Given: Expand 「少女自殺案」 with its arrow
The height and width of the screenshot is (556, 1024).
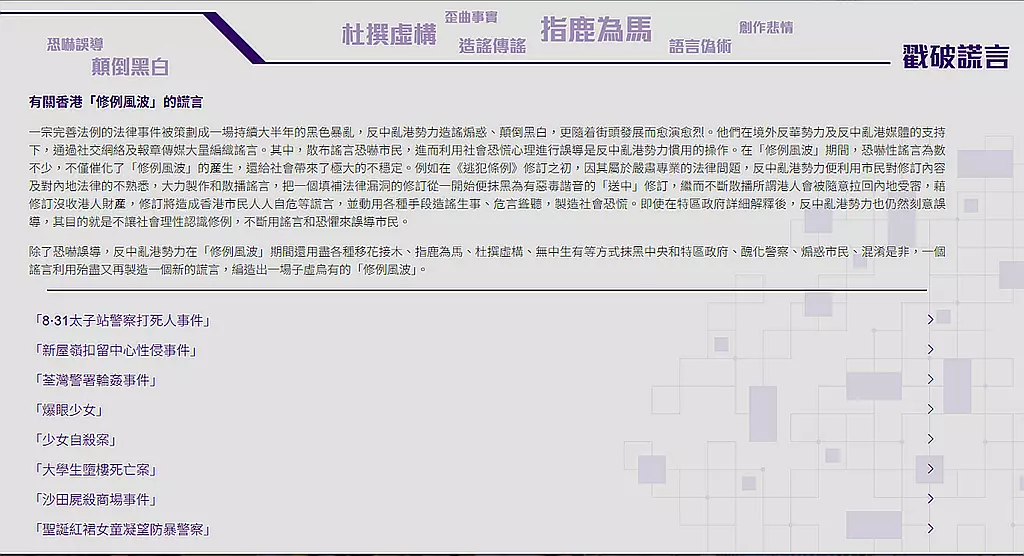Looking at the screenshot, I should pyautogui.click(x=930, y=439).
